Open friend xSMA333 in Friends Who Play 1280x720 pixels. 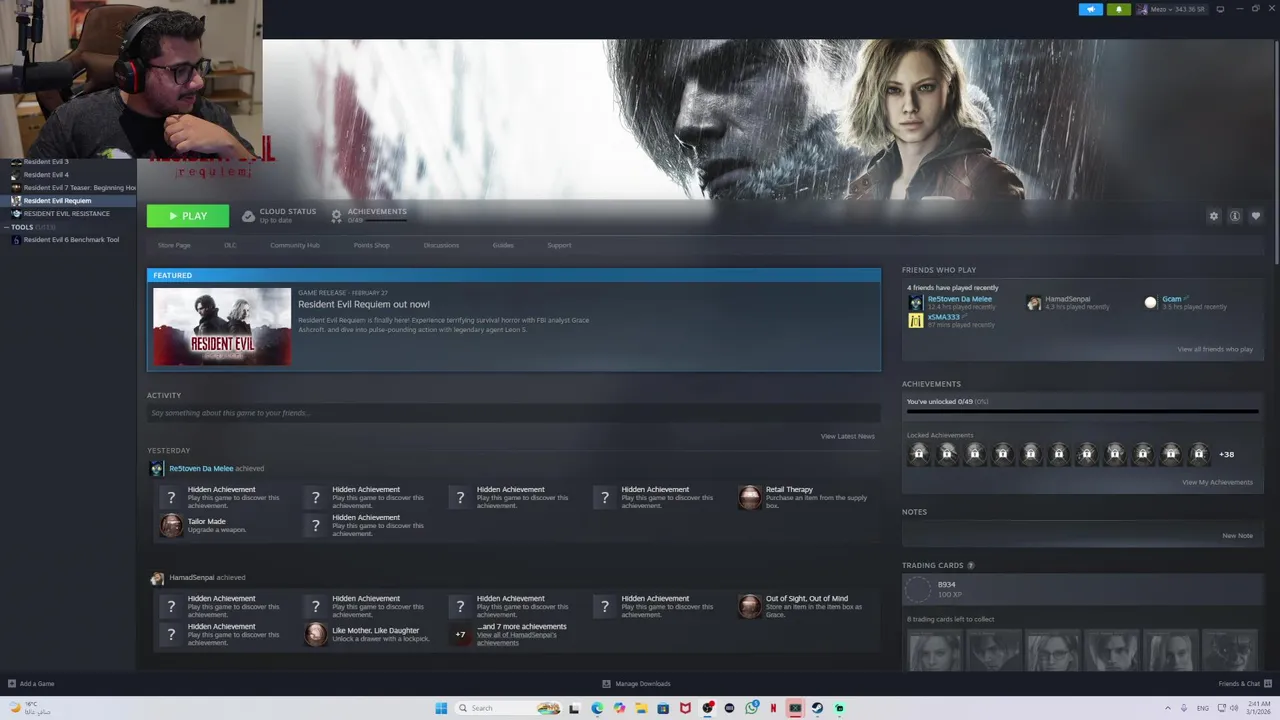coord(943,317)
